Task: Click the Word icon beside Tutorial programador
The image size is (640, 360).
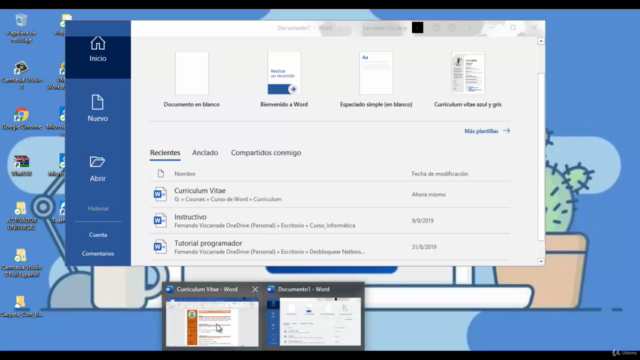Action: click(160, 247)
